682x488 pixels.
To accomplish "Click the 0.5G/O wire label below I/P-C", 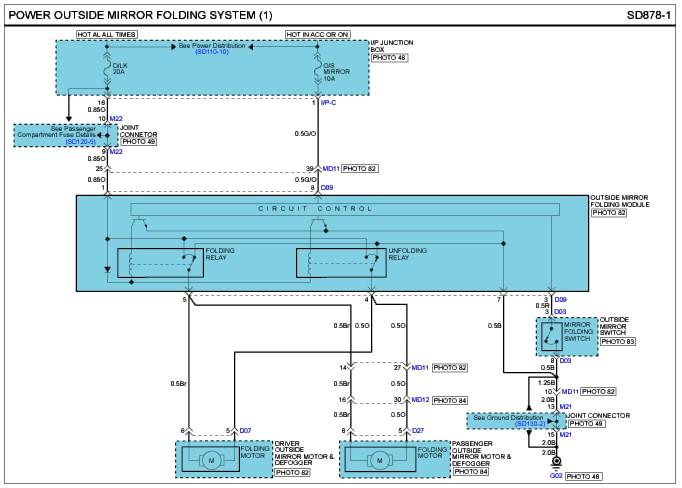I will pos(305,134).
